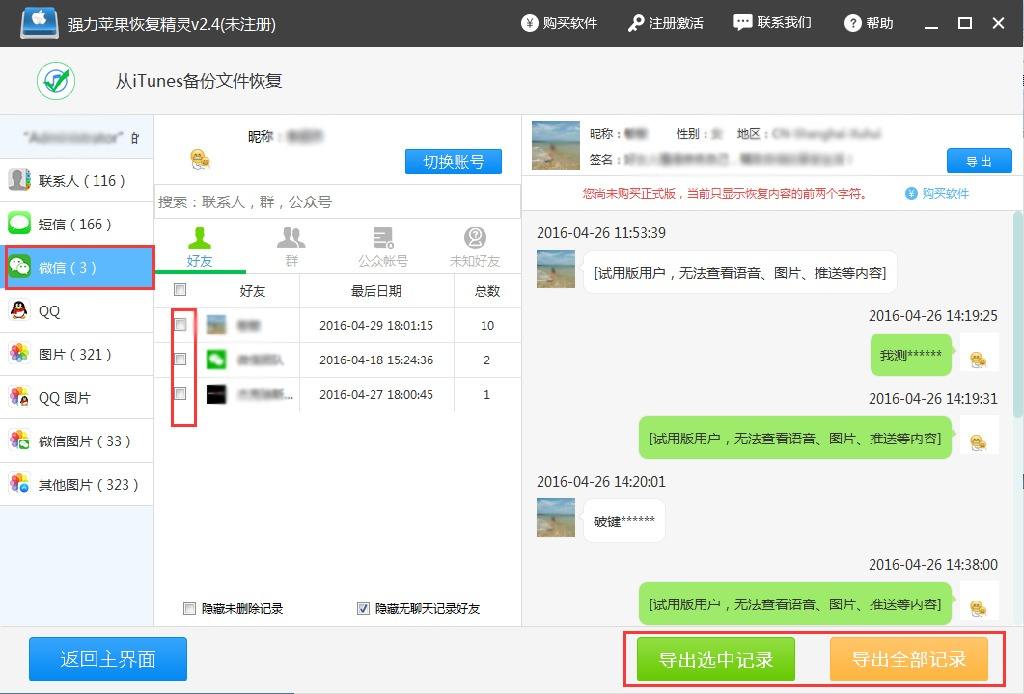Viewport: 1024px width, 694px height.
Task: Switch to the 群 groups tab
Action: pyautogui.click(x=291, y=247)
